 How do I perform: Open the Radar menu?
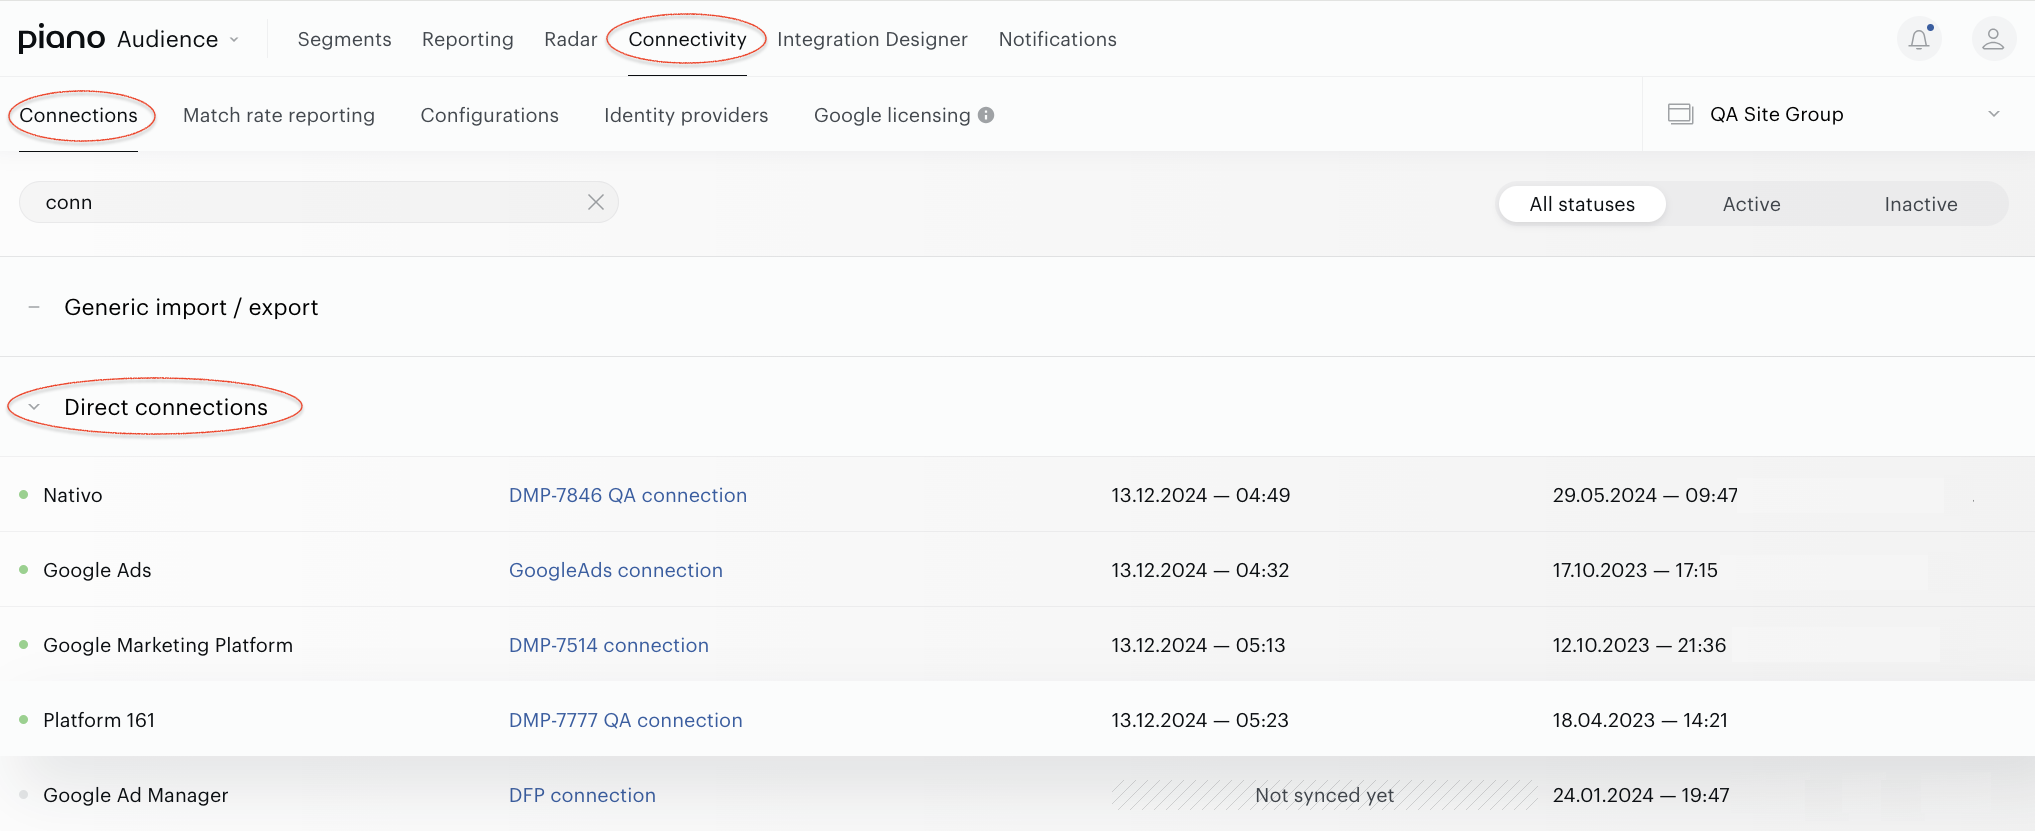(x=570, y=39)
